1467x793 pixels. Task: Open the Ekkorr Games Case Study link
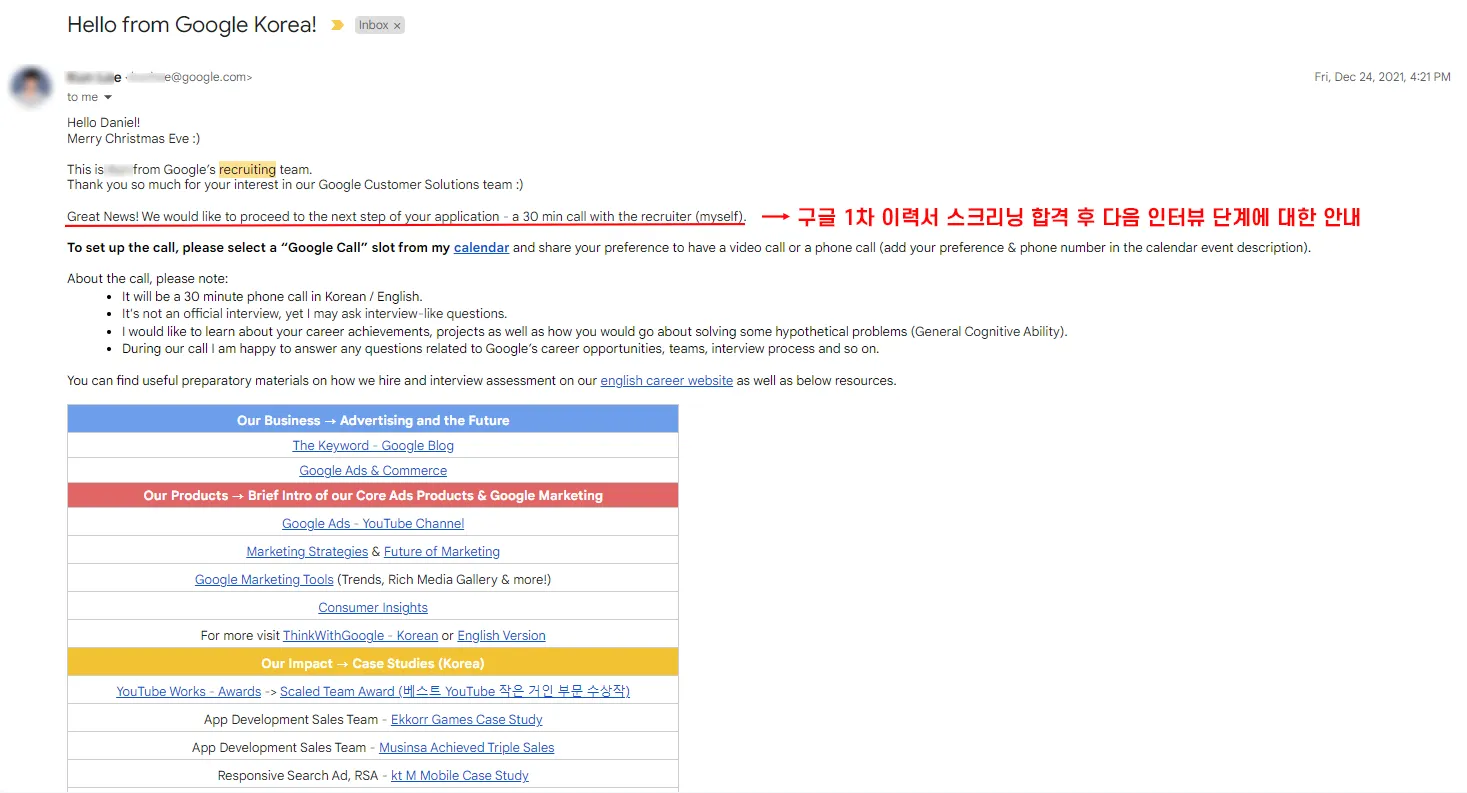(466, 719)
